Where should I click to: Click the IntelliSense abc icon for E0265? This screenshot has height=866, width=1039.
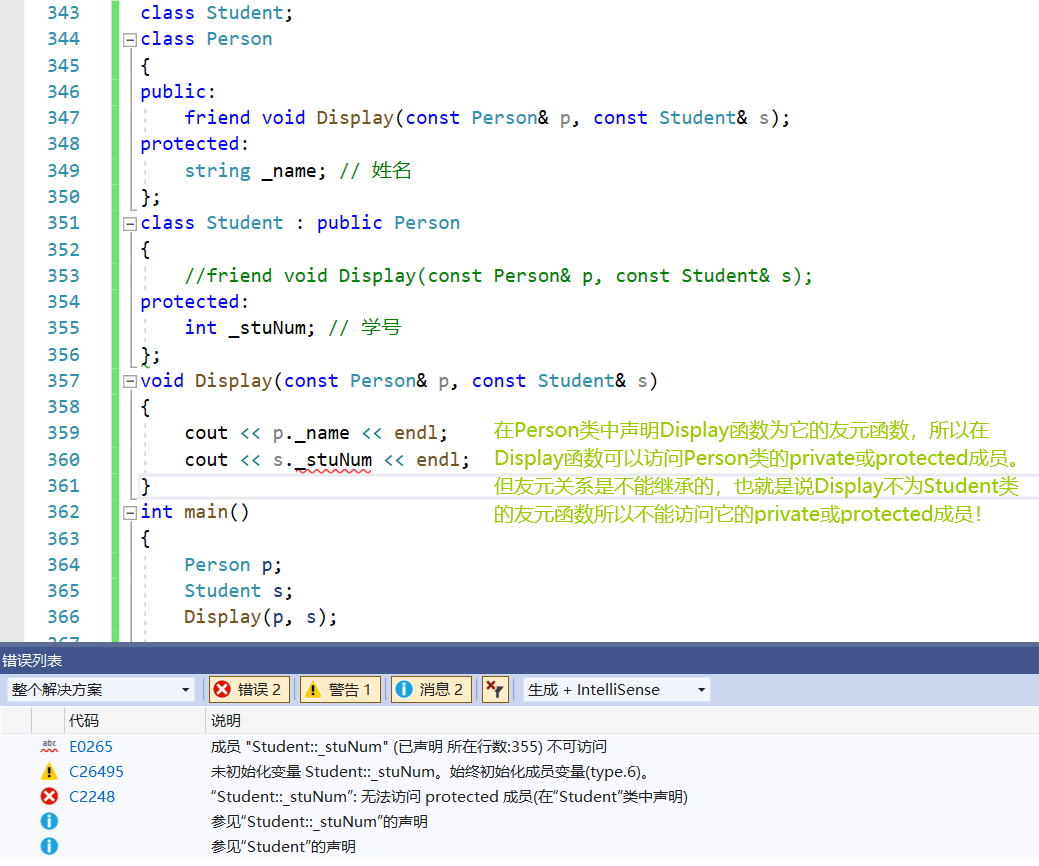49,747
